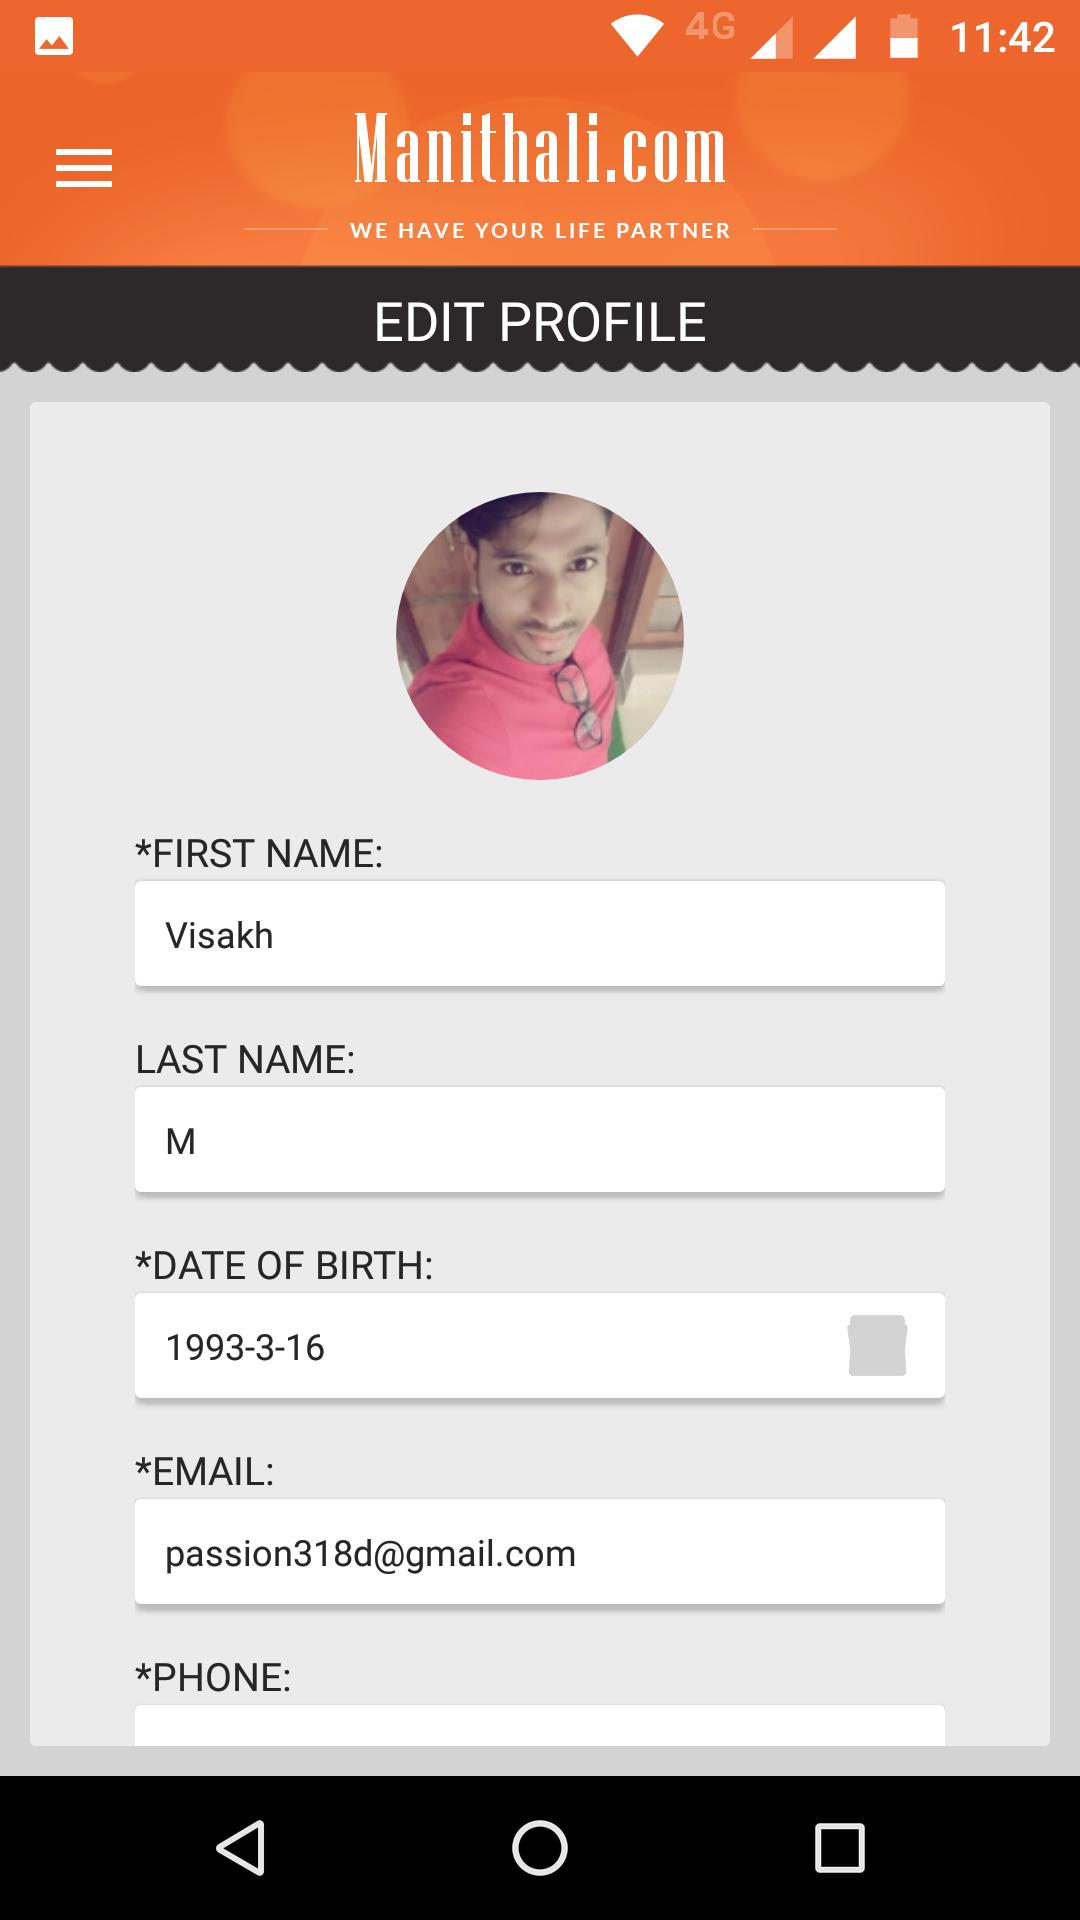Viewport: 1080px width, 1920px height.
Task: Open the hamburger navigation menu
Action: coord(84,168)
